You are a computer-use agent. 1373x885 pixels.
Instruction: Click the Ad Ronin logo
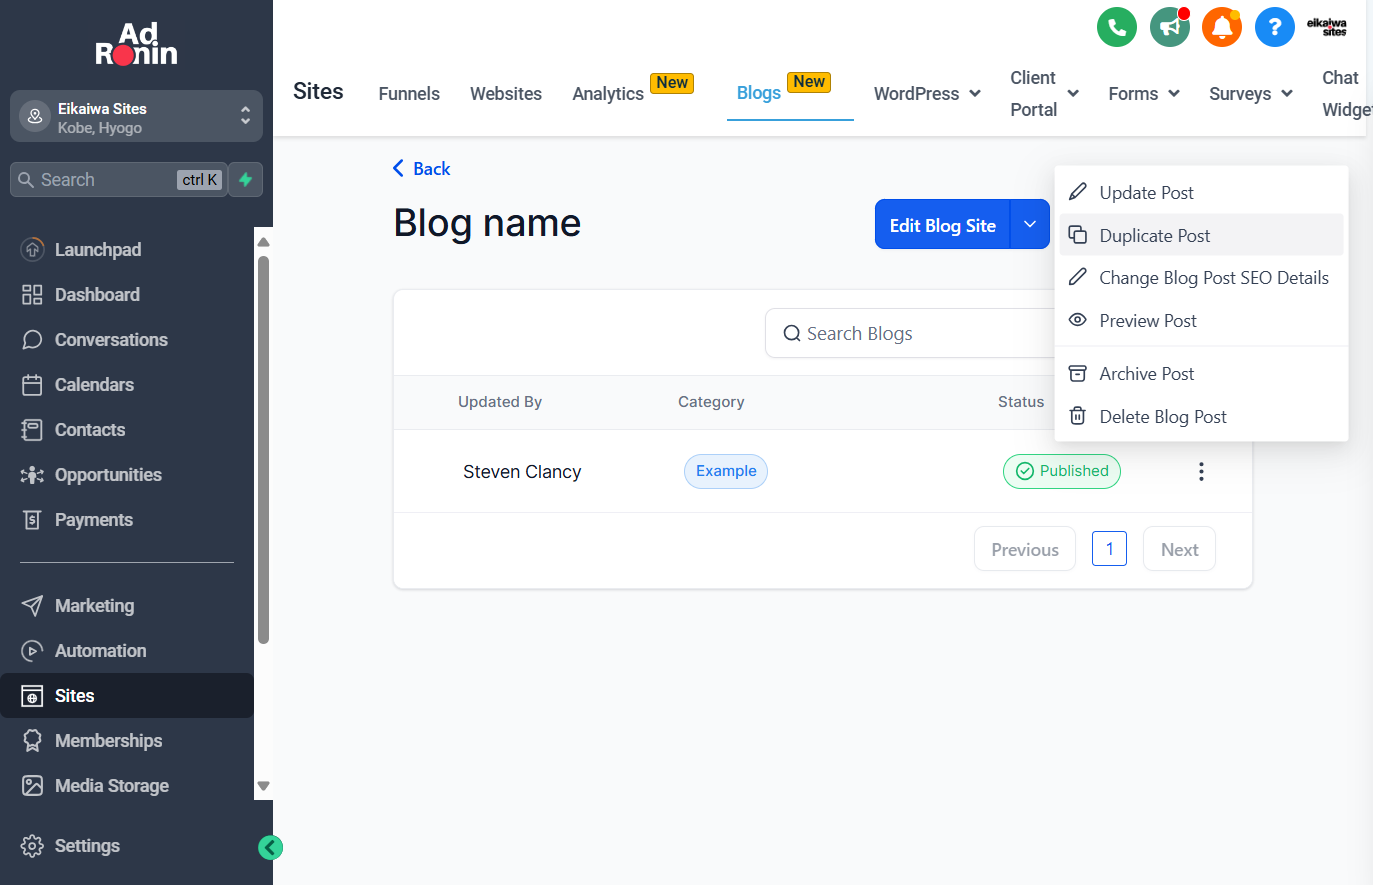(x=136, y=44)
